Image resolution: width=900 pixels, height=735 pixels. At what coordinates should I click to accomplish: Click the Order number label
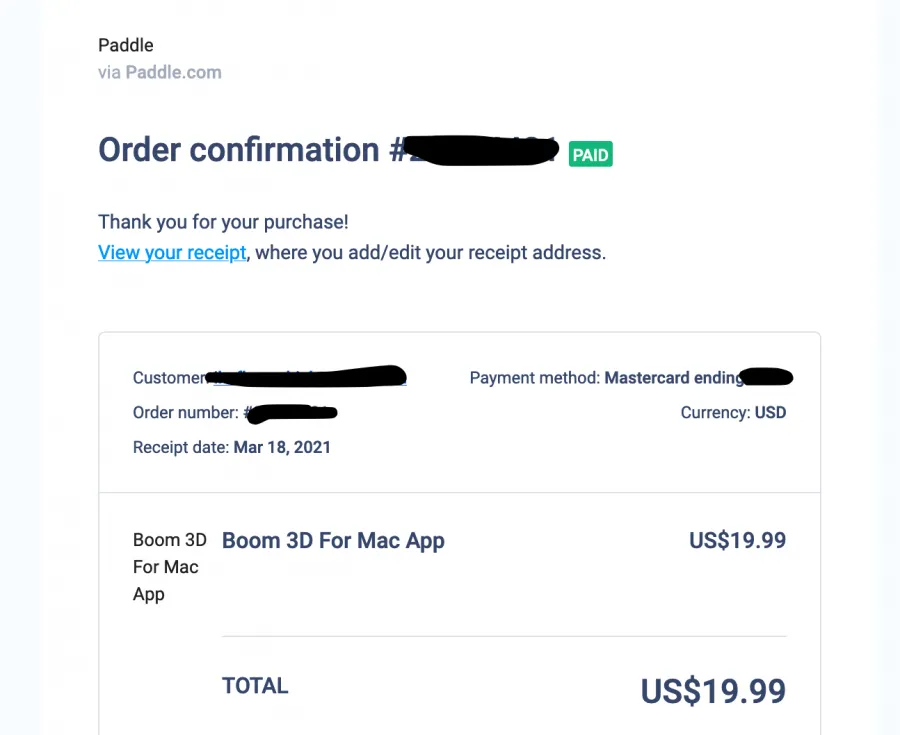pyautogui.click(x=186, y=413)
